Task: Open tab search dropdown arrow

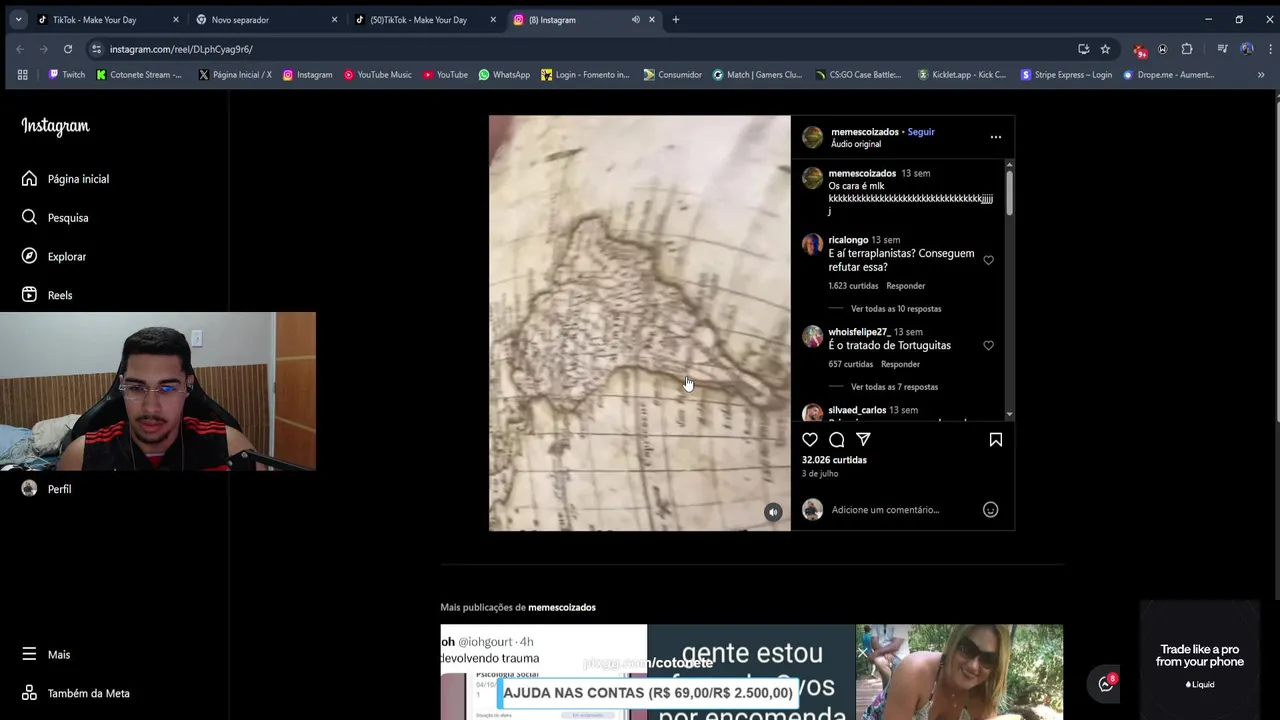Action: pyautogui.click(x=18, y=20)
